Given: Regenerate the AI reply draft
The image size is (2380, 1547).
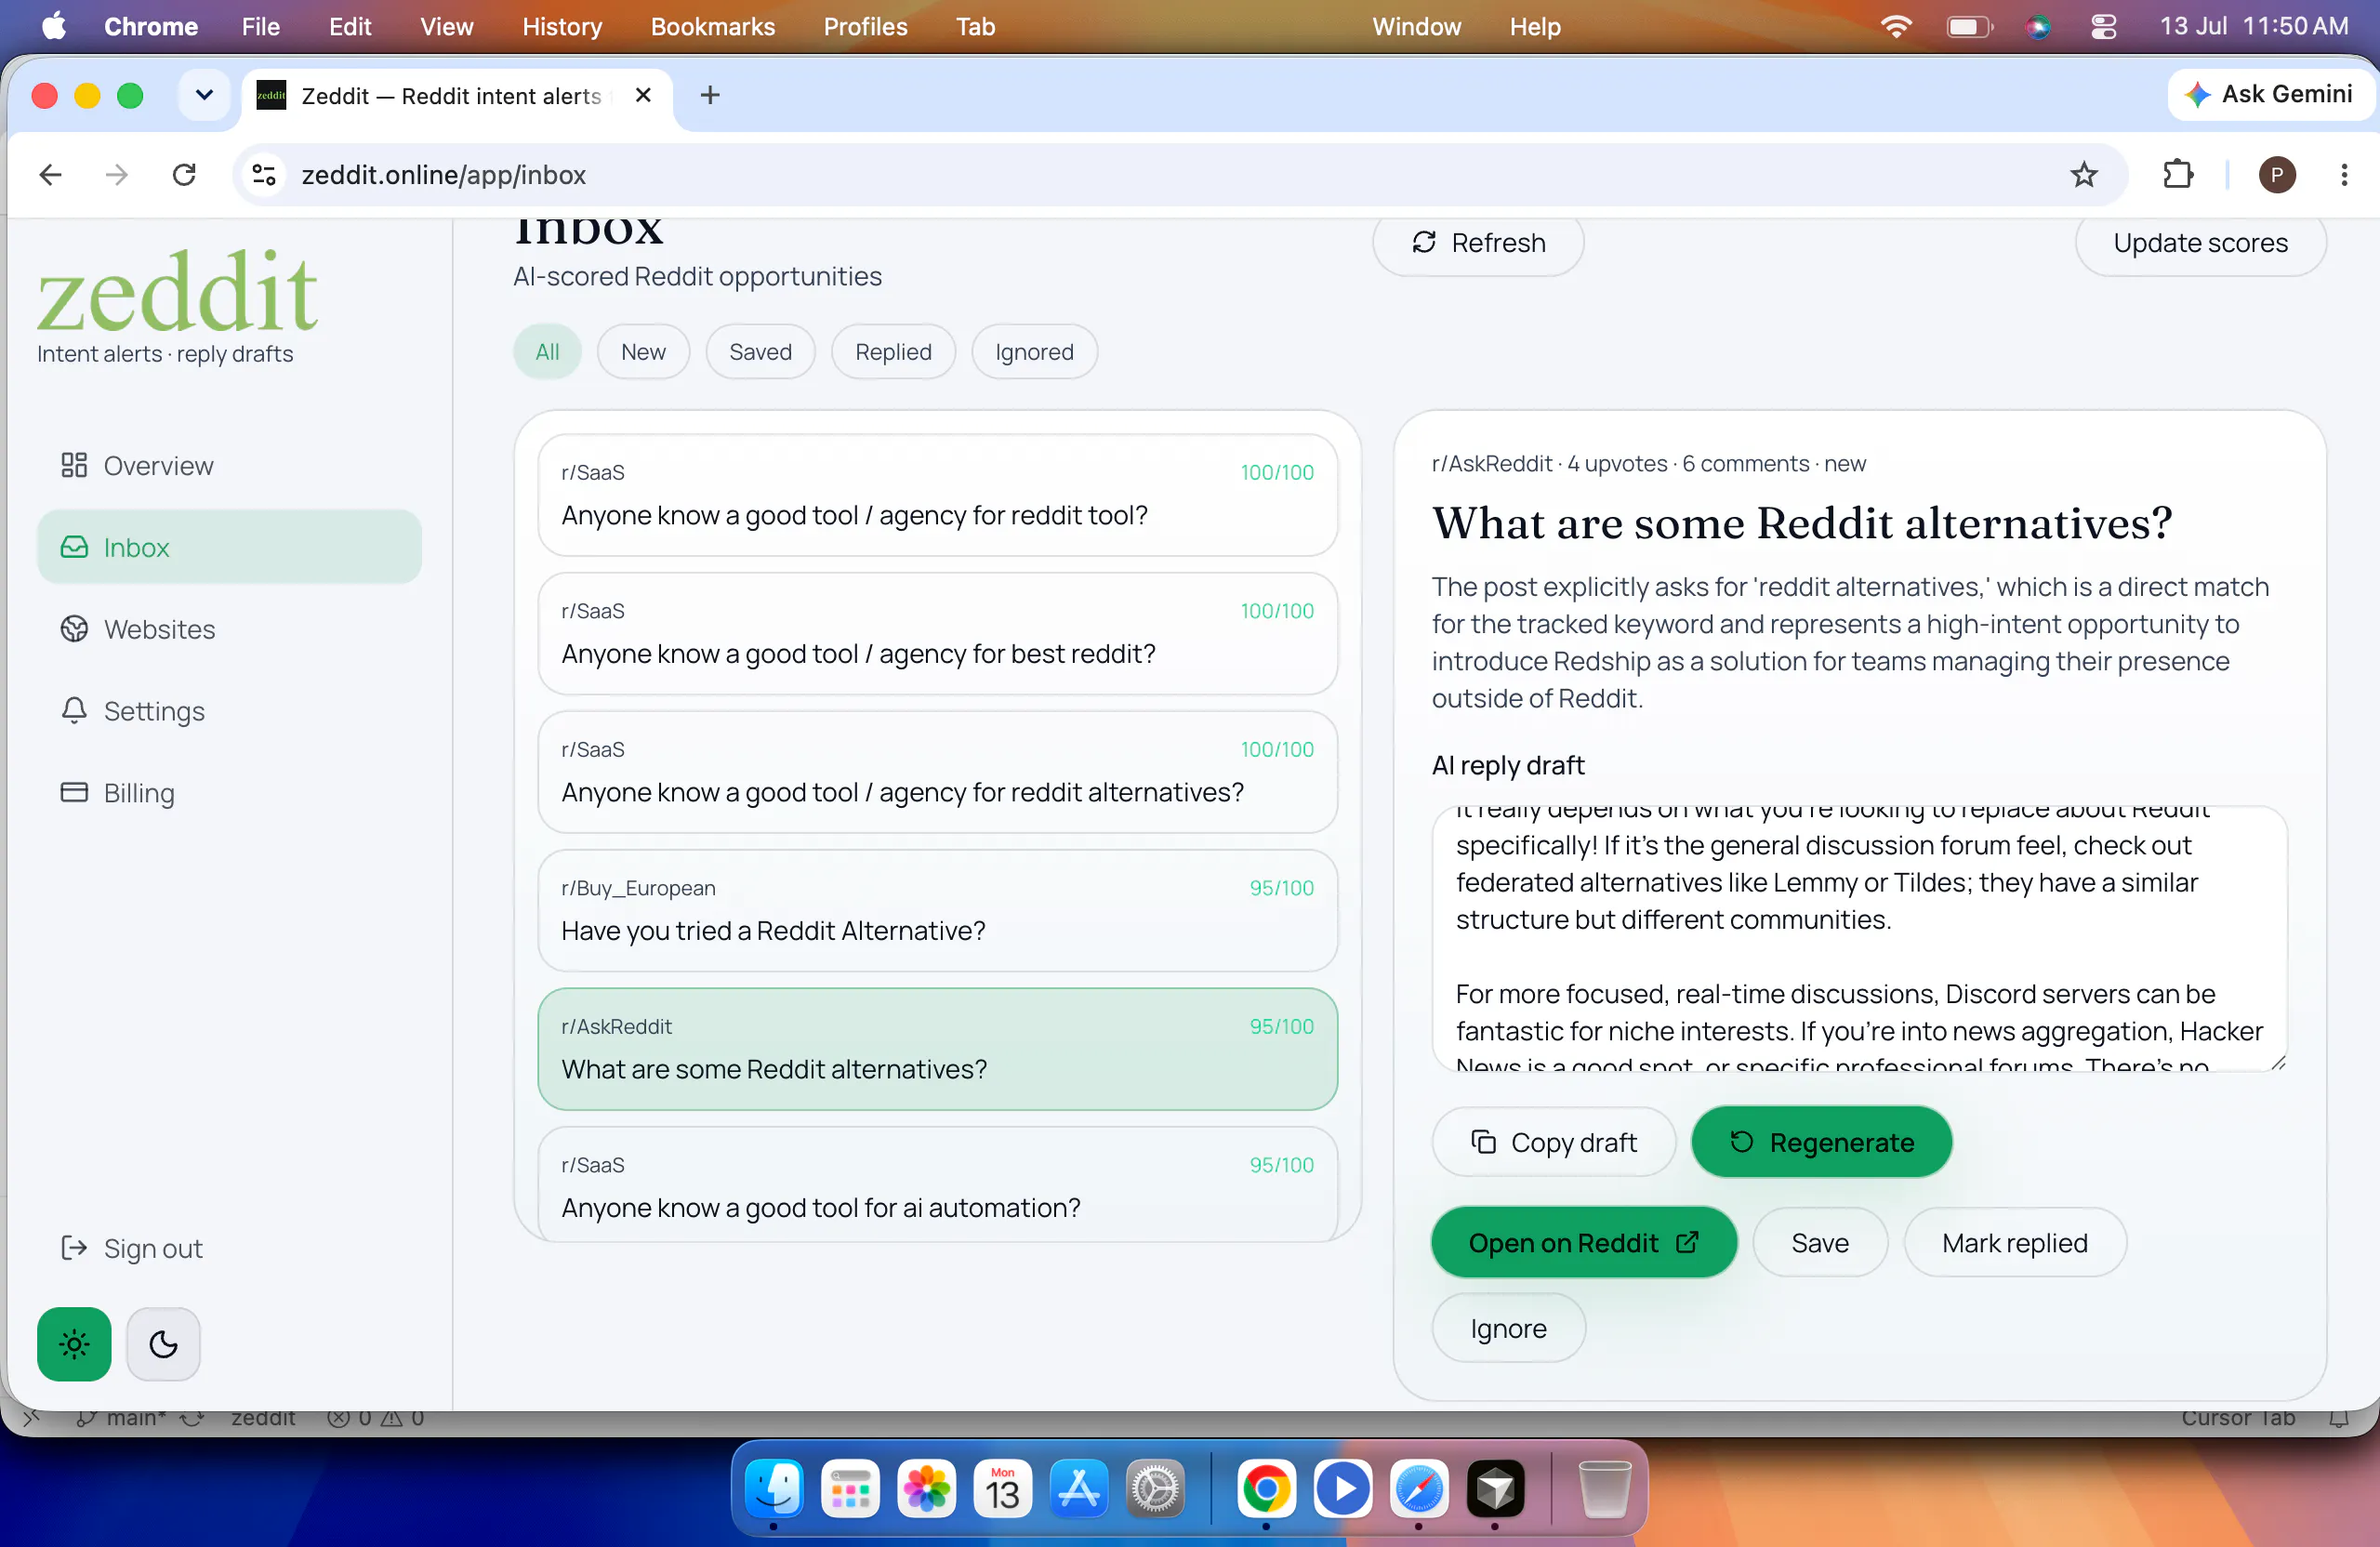Looking at the screenshot, I should 1821,1142.
